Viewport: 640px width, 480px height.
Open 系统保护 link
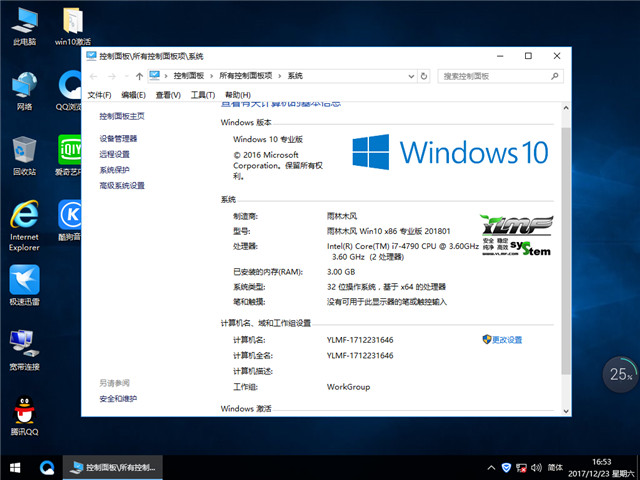click(114, 170)
